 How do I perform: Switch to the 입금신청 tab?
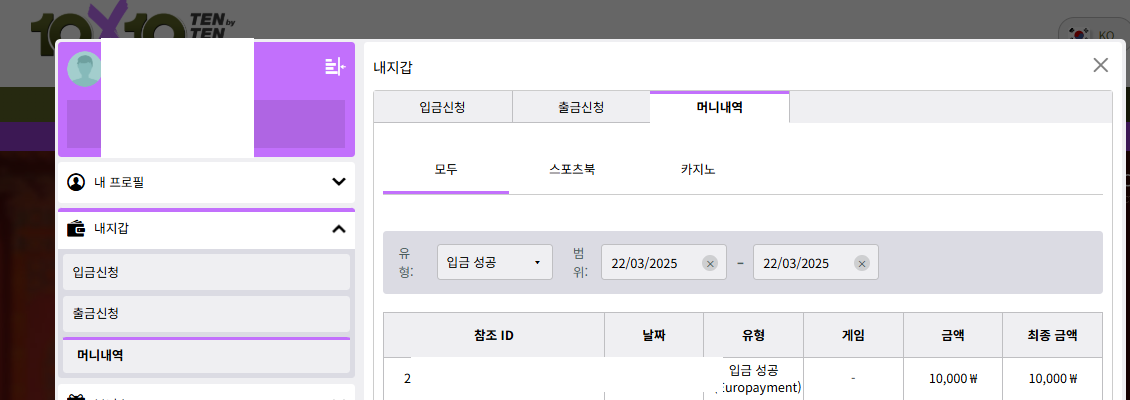click(442, 107)
